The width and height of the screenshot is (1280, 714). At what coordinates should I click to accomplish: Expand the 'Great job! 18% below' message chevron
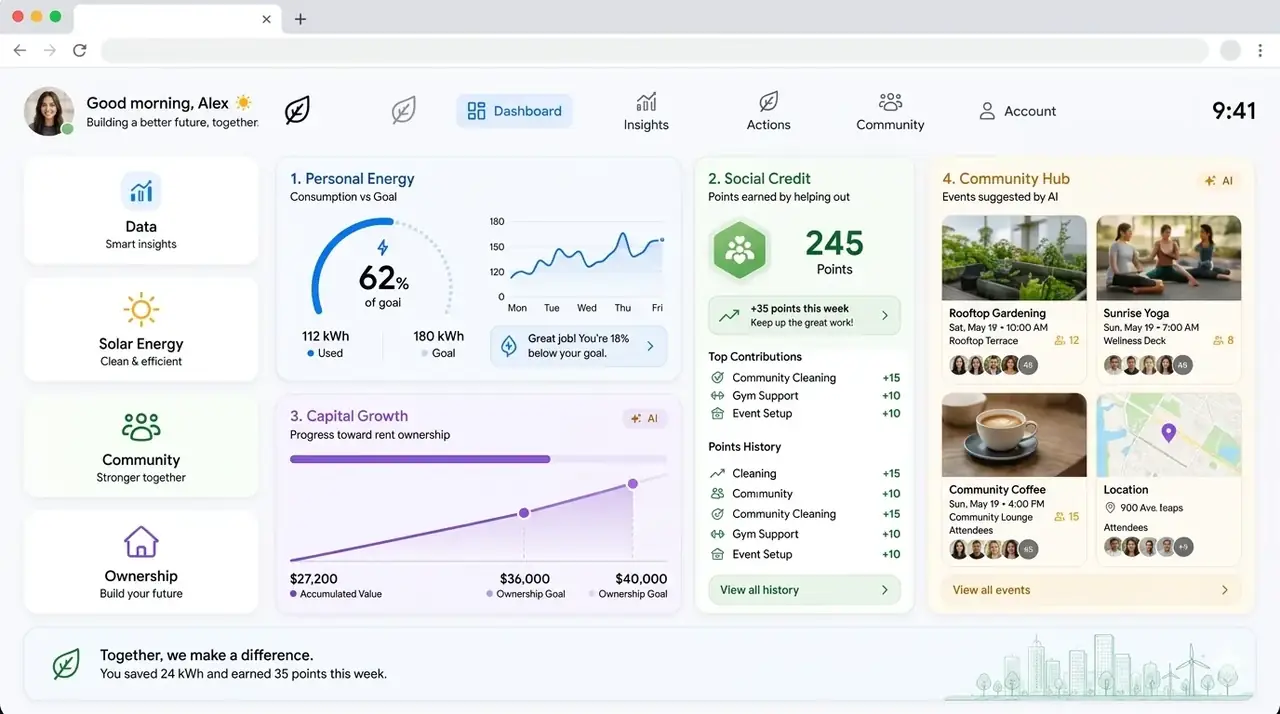pos(650,346)
